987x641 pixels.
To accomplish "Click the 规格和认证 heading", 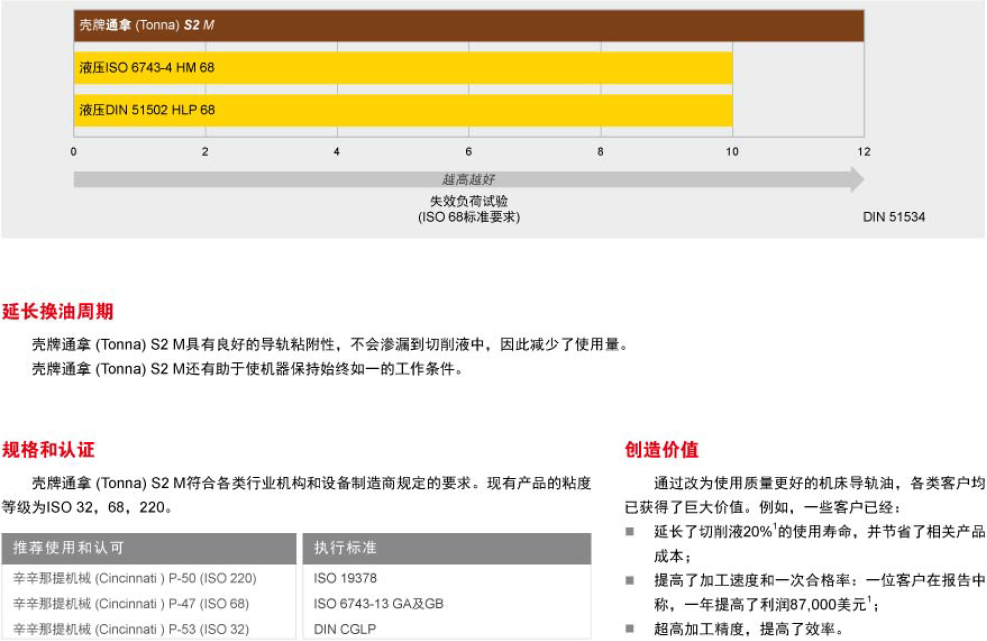I will 49,450.
